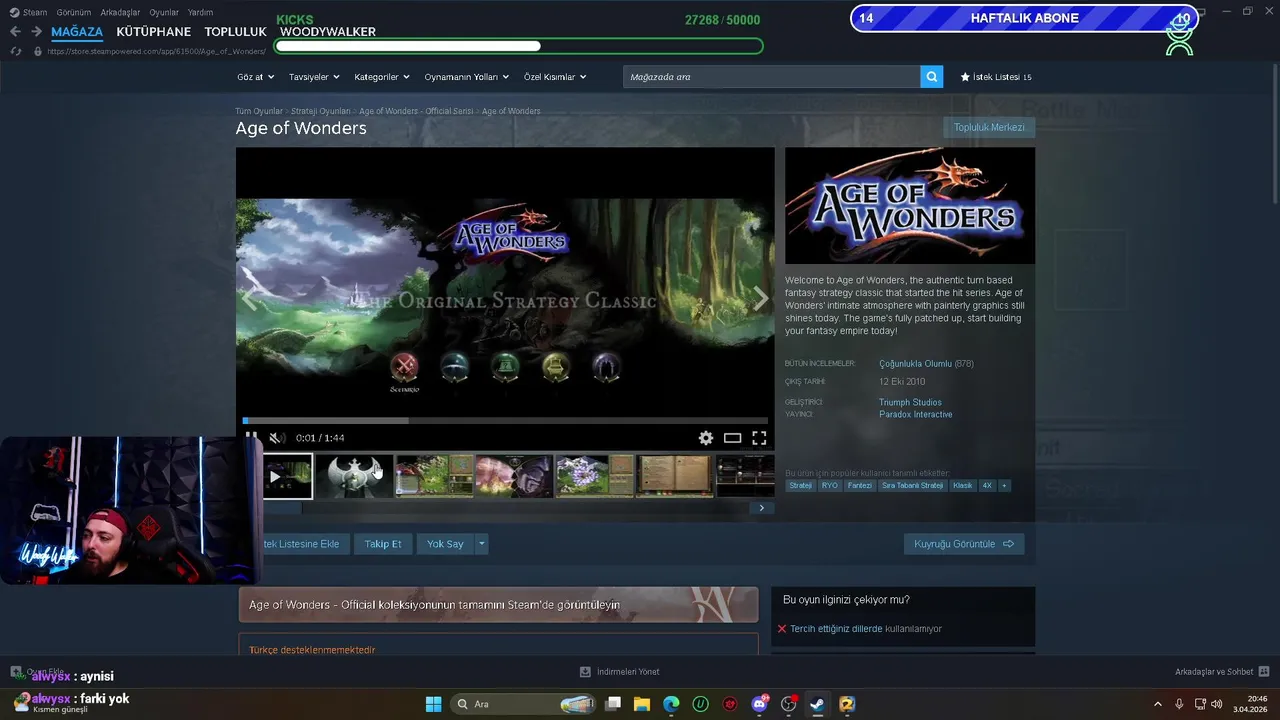The height and width of the screenshot is (720, 1280).
Task: Expand the Tavsiyeler dropdown
Action: coord(314,77)
